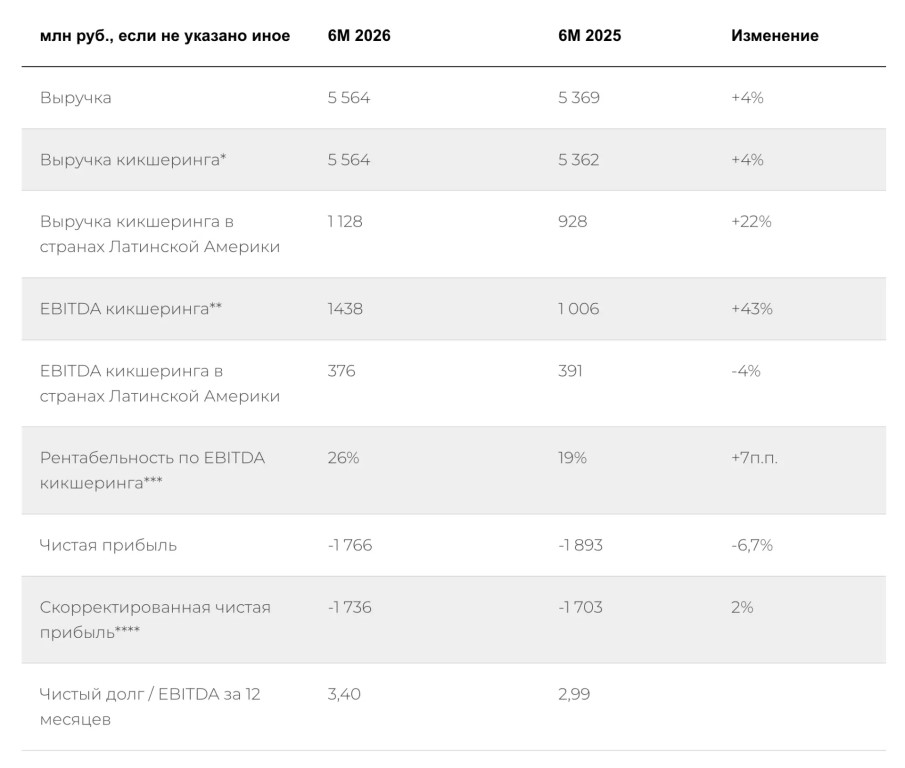Select the 3,40 debt ratio value
905x768 pixels.
click(x=344, y=694)
